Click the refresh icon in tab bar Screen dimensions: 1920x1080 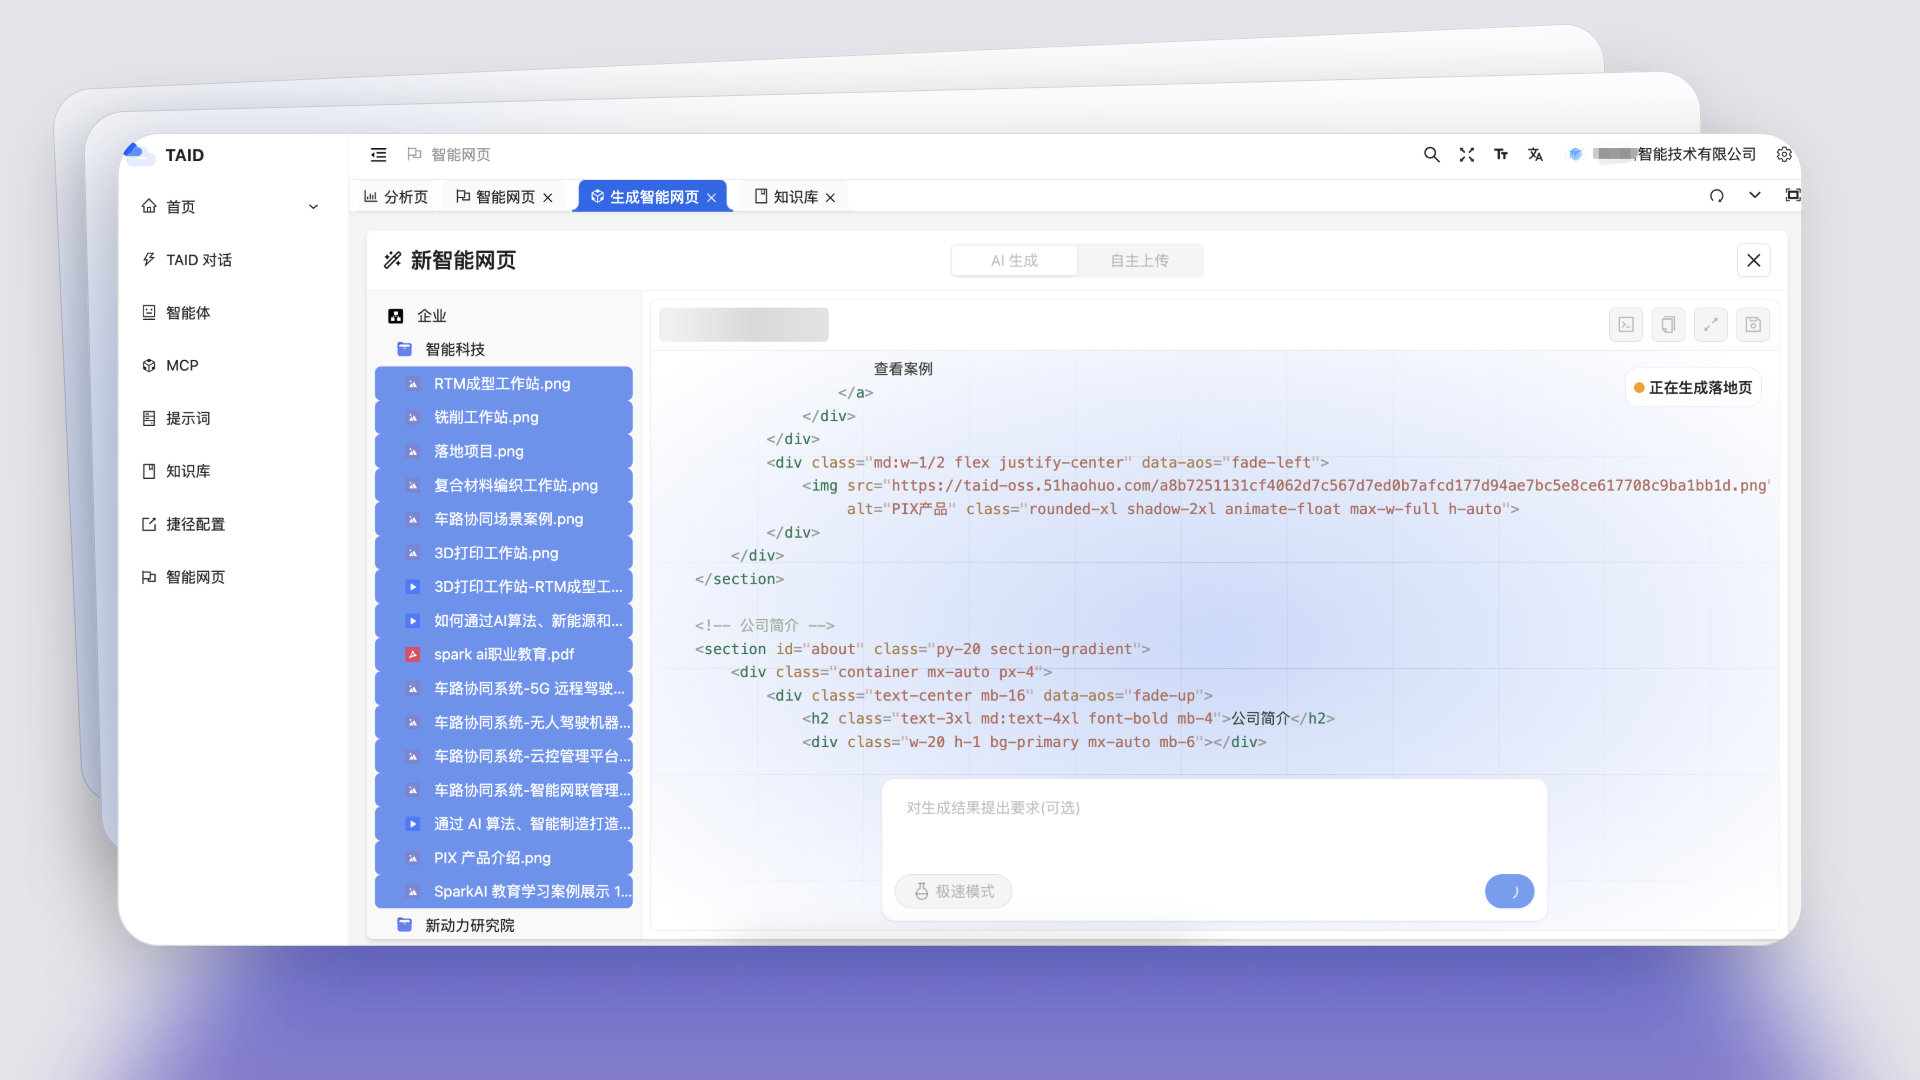tap(1717, 196)
